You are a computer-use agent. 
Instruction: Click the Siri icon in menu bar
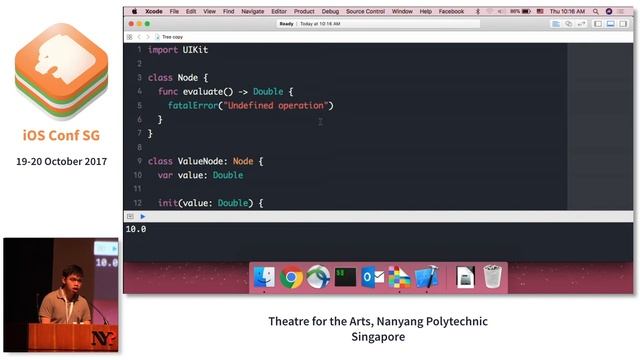pos(609,11)
